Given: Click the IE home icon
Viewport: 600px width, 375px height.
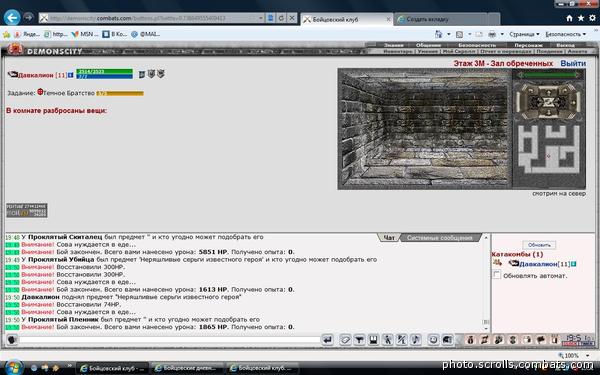Looking at the screenshot, I should [x=569, y=18].
